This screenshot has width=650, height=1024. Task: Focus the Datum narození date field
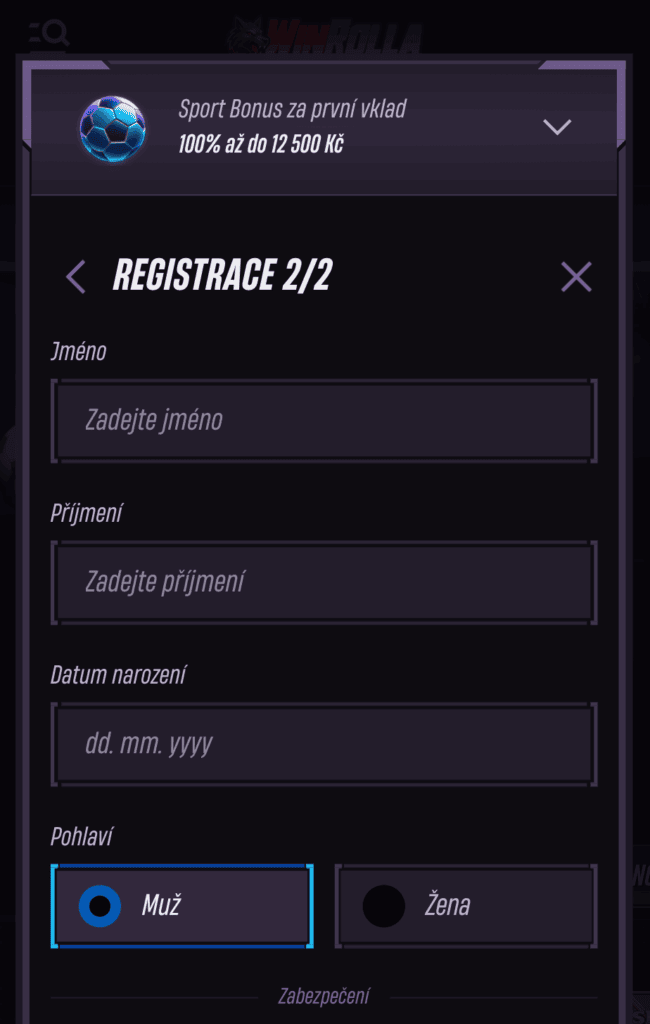point(324,744)
